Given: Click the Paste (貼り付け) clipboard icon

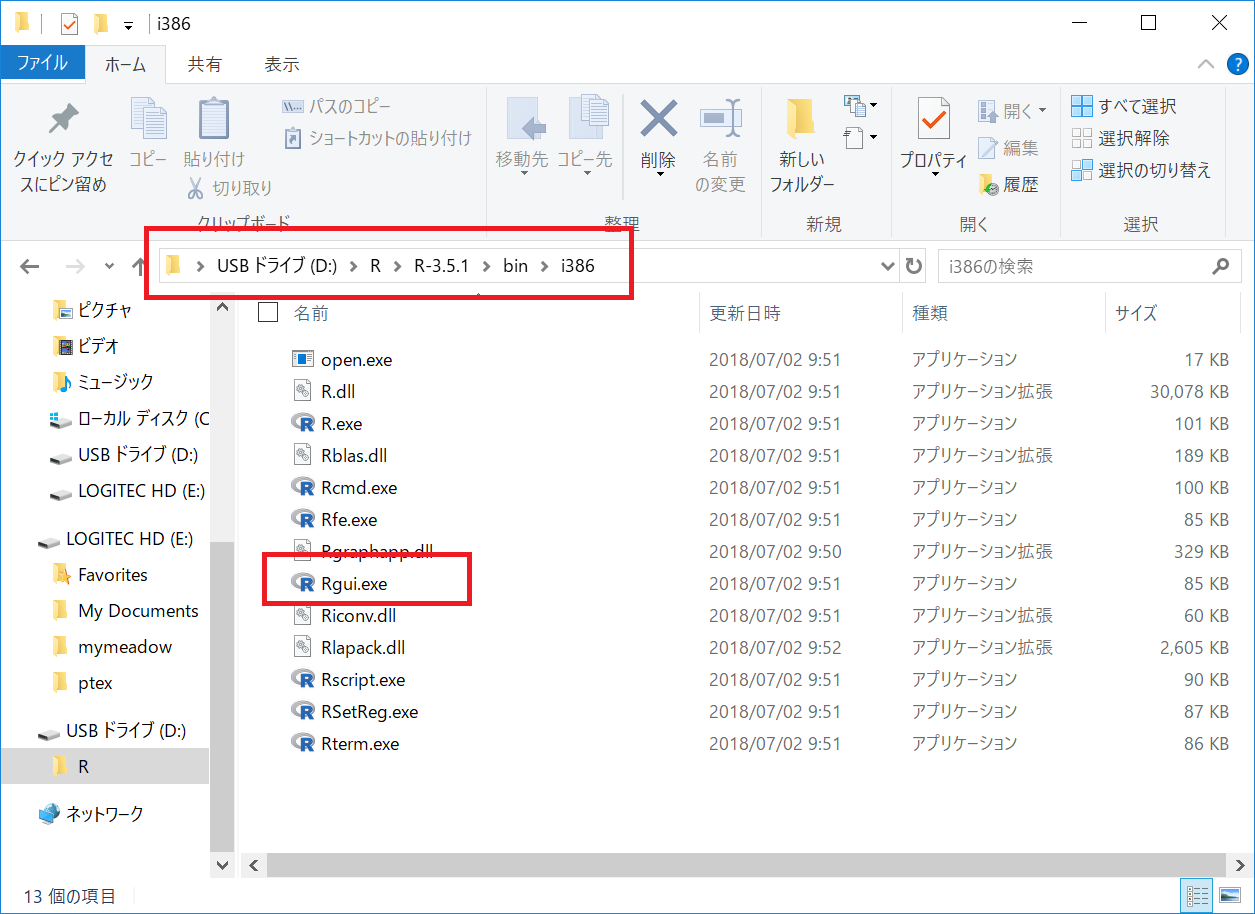Looking at the screenshot, I should 214,120.
